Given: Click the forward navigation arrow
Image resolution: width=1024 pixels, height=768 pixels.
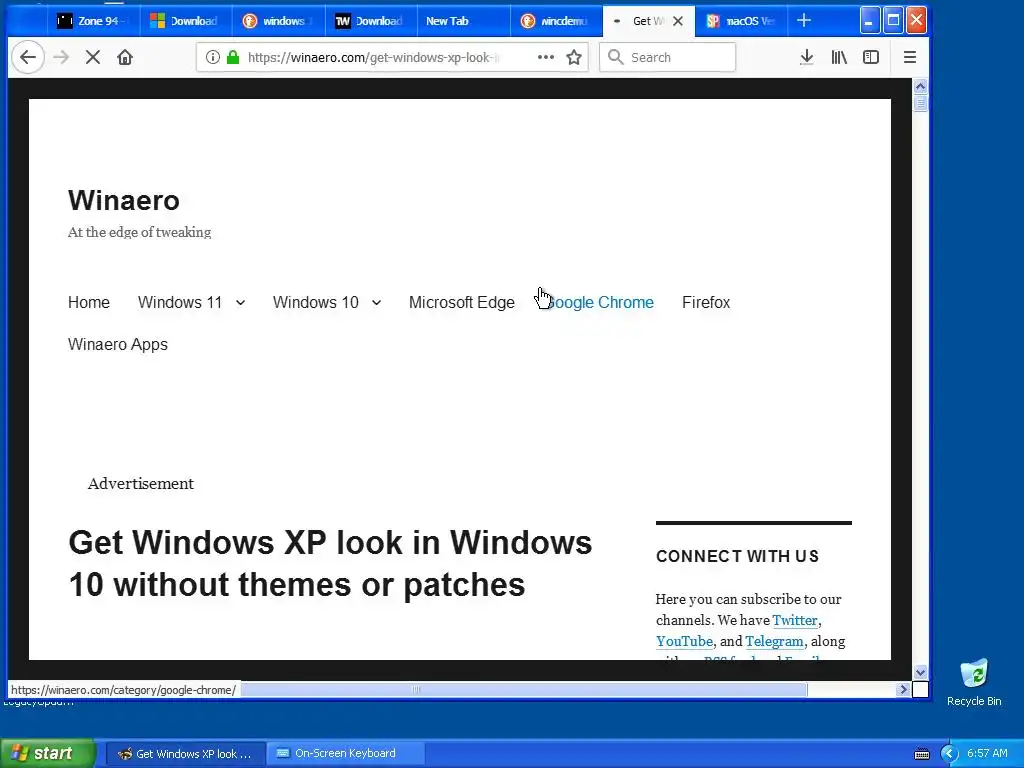Looking at the screenshot, I should pos(61,57).
